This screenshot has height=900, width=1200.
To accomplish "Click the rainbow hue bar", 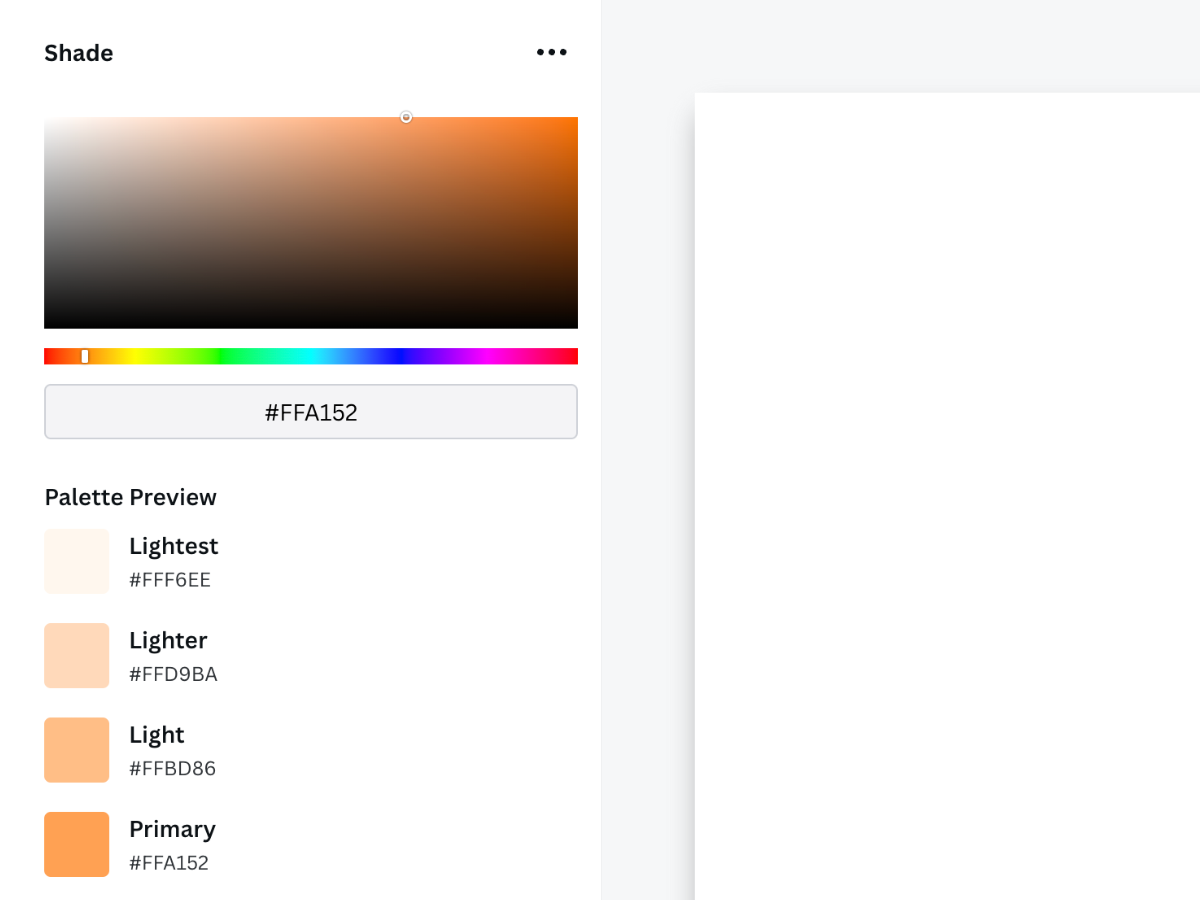I will 311,356.
